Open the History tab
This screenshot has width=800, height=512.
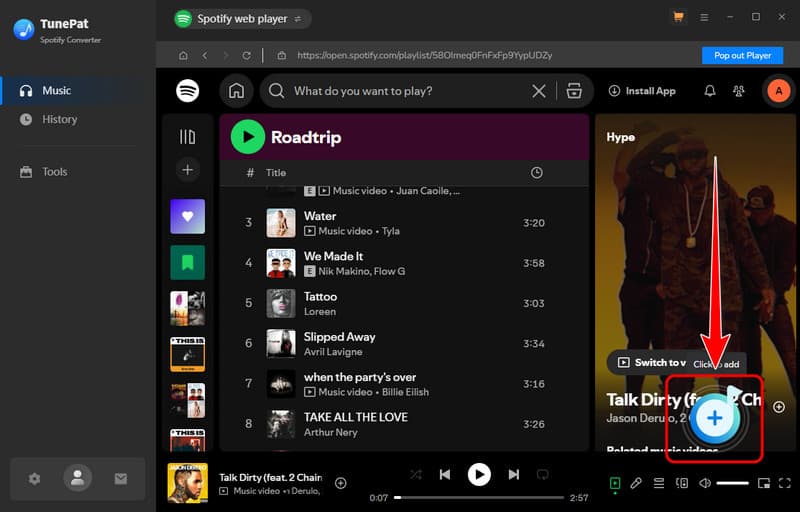click(x=59, y=119)
